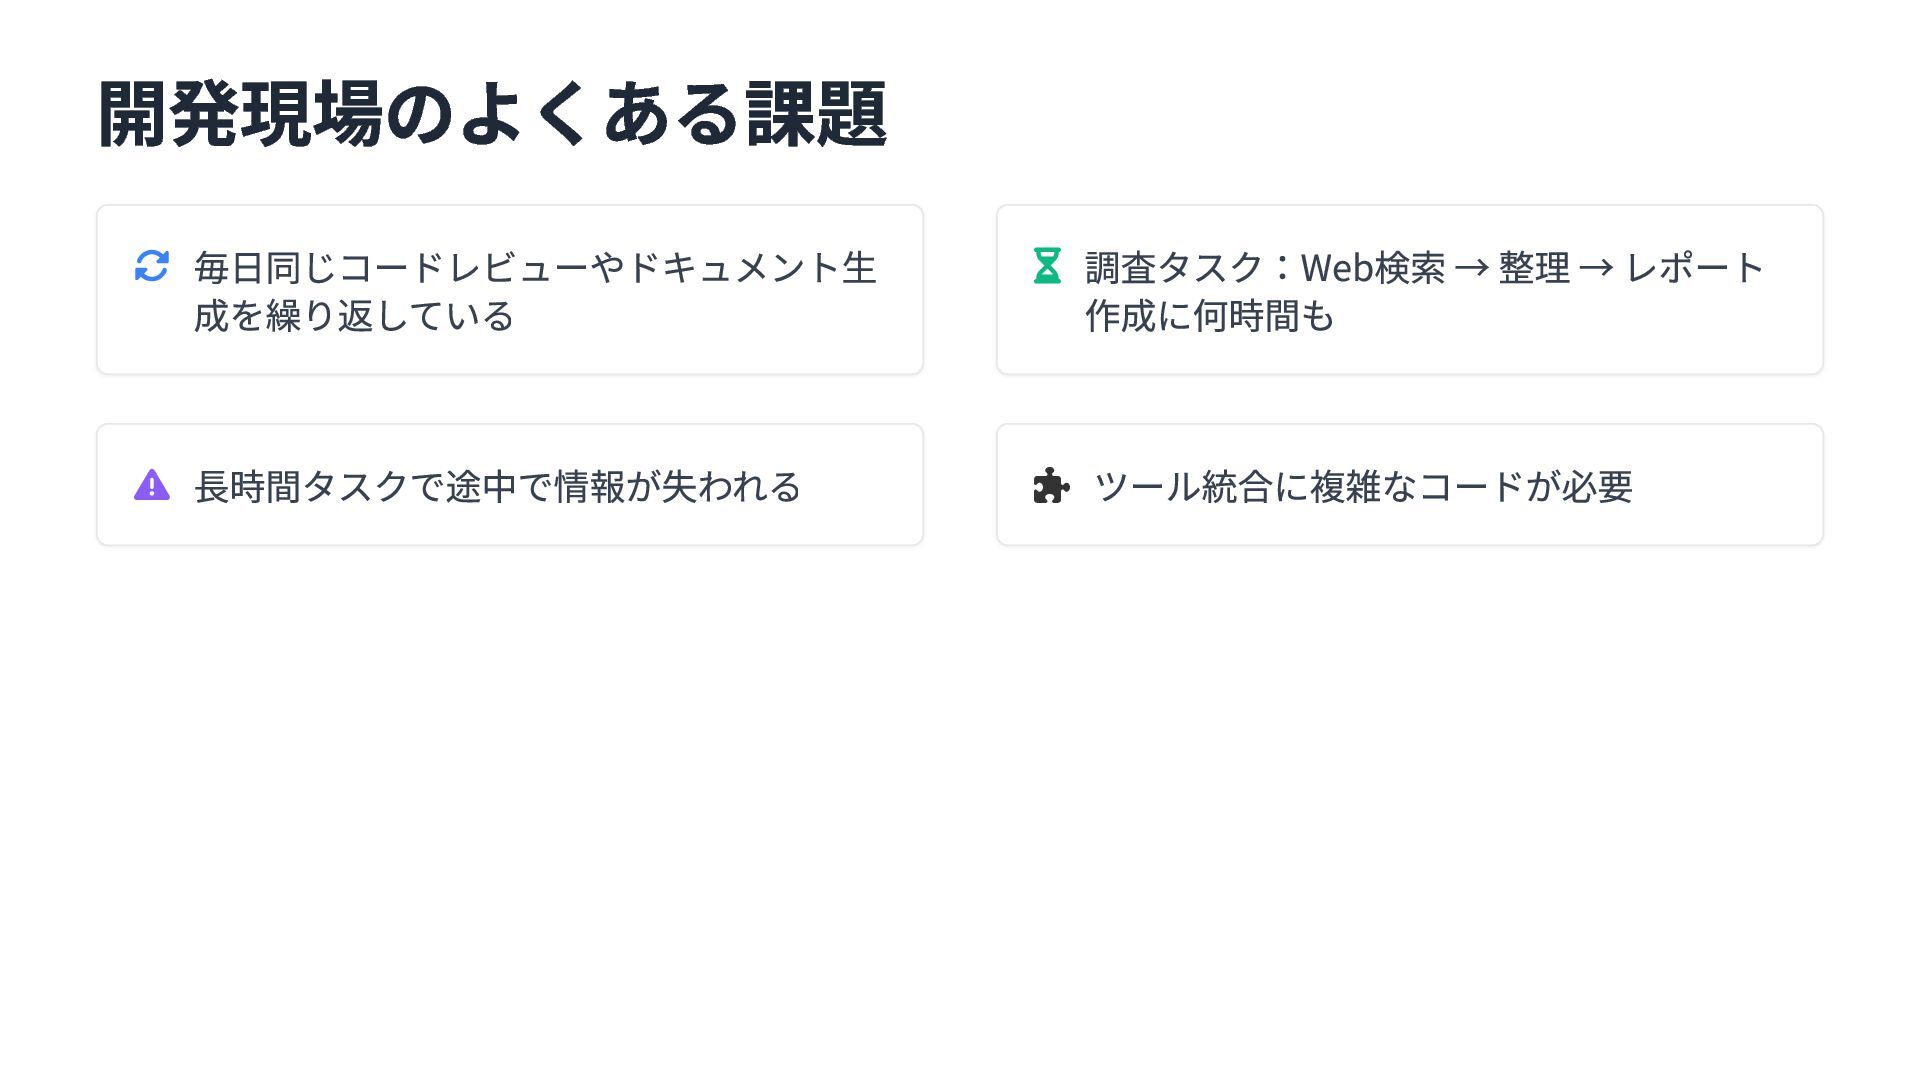Select the slide title 開発現場のよくある課題
Image resolution: width=1920 pixels, height=1080 pixels.
(x=492, y=114)
